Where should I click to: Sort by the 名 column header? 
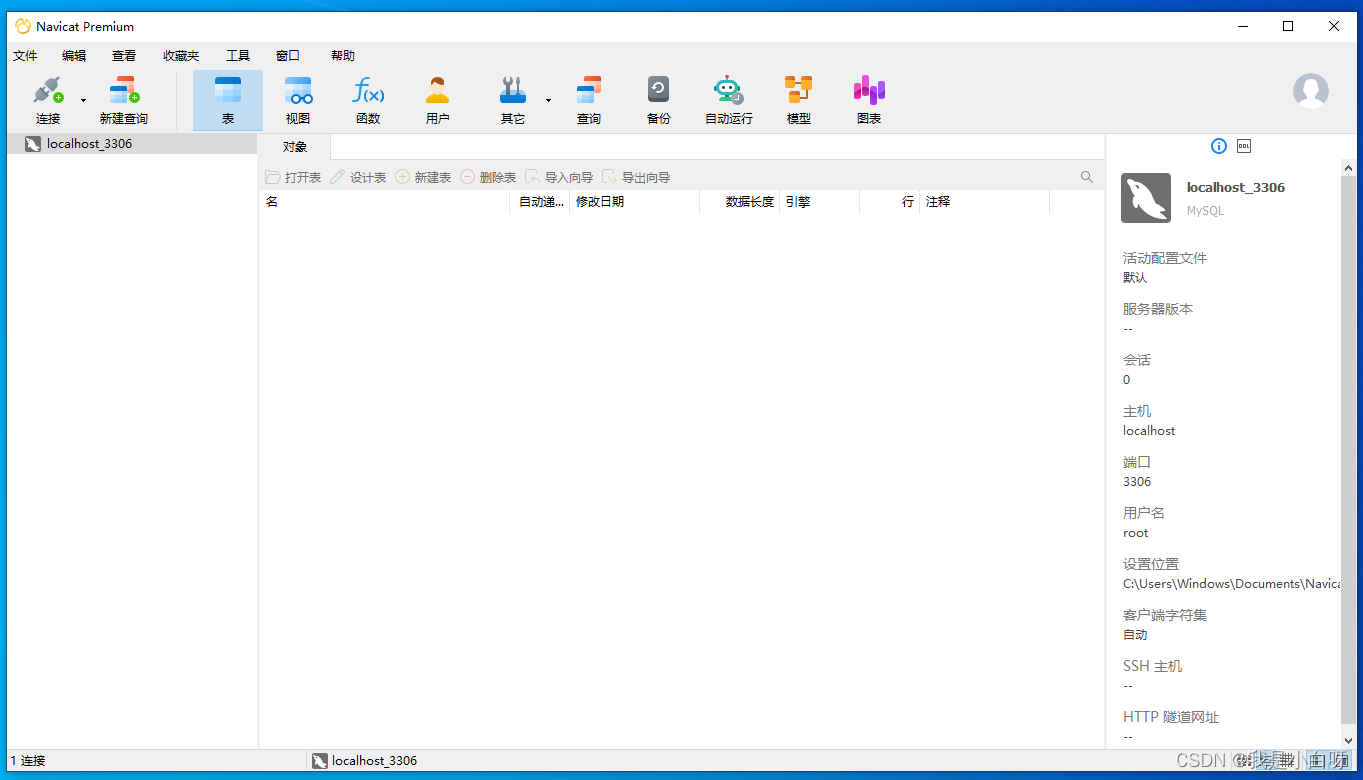[x=385, y=202]
